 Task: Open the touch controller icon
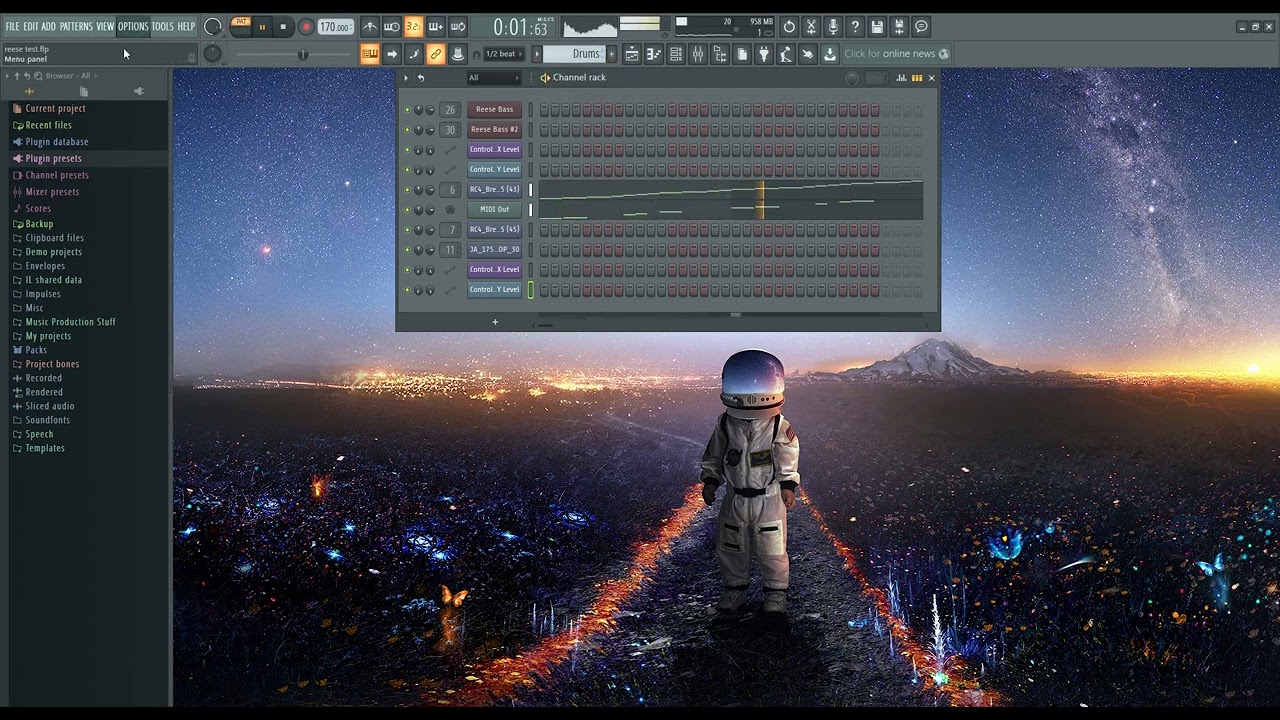pyautogui.click(x=808, y=54)
